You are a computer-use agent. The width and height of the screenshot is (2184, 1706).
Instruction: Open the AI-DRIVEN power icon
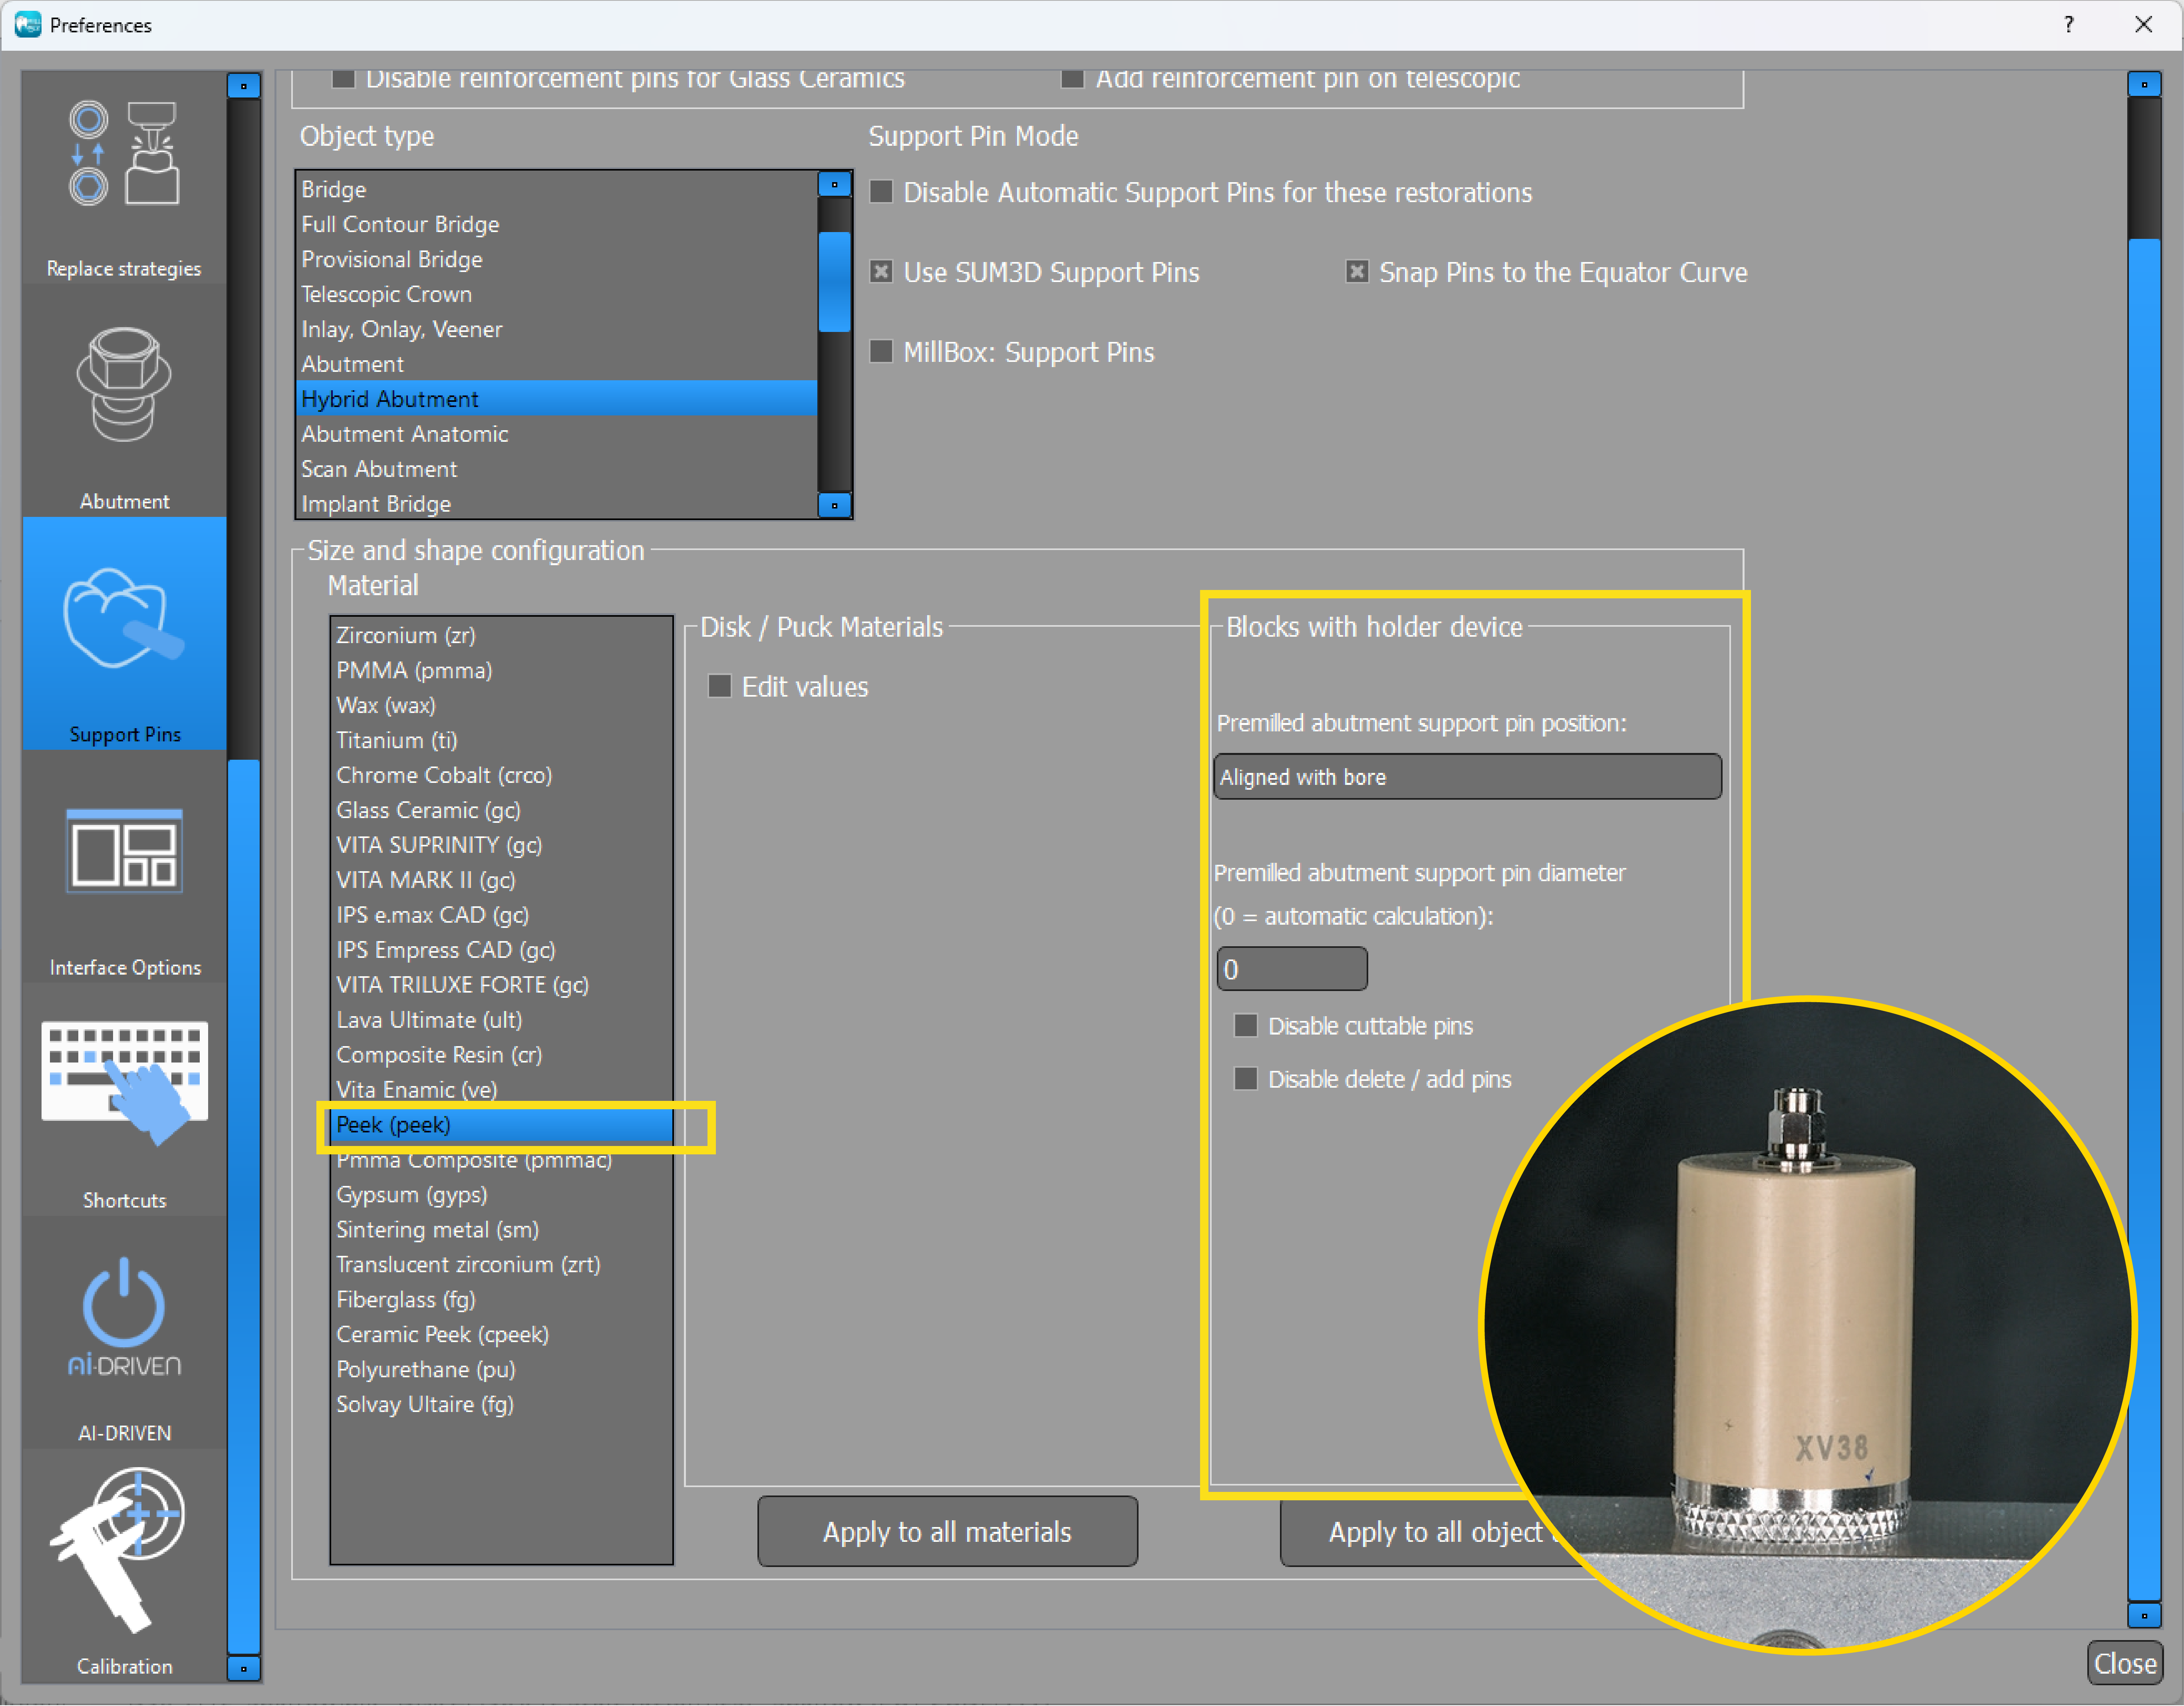click(x=124, y=1316)
